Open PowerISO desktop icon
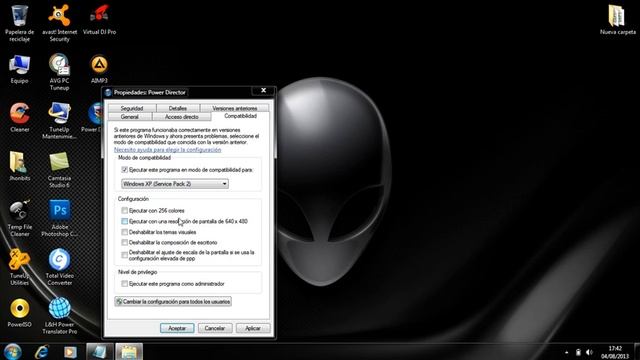The image size is (640, 360). tap(19, 313)
